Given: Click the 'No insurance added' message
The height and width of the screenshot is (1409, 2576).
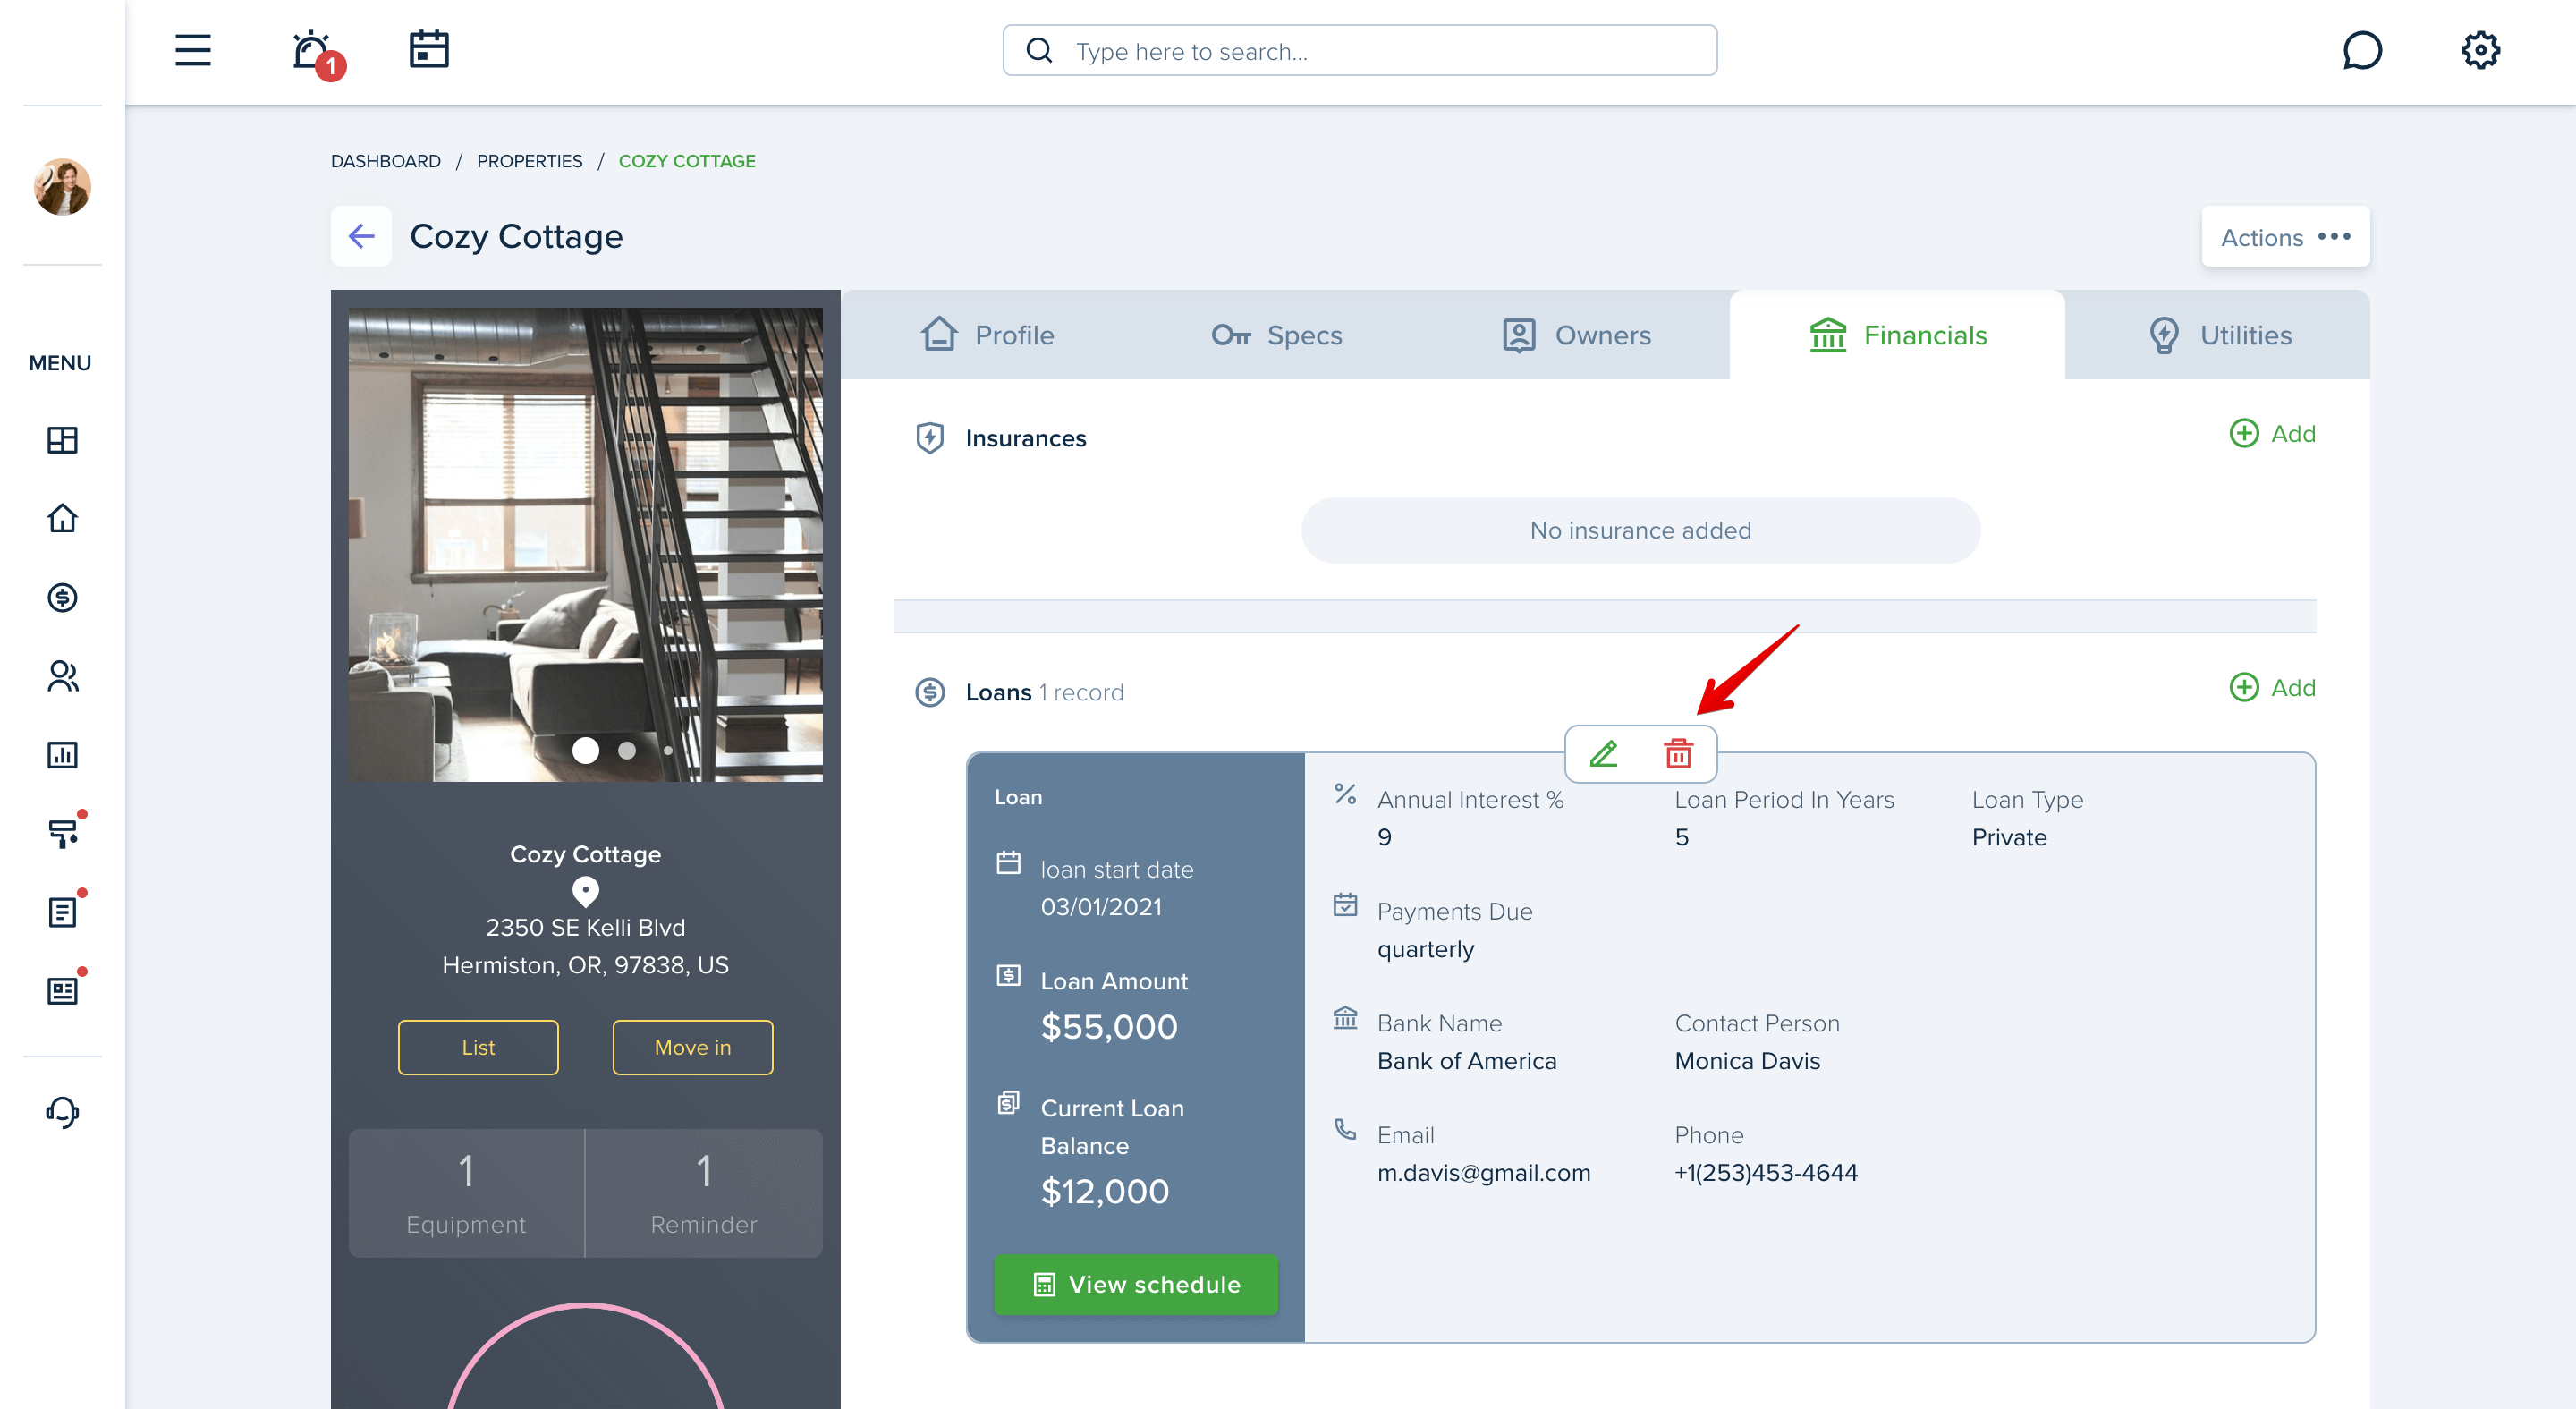Looking at the screenshot, I should (1640, 531).
